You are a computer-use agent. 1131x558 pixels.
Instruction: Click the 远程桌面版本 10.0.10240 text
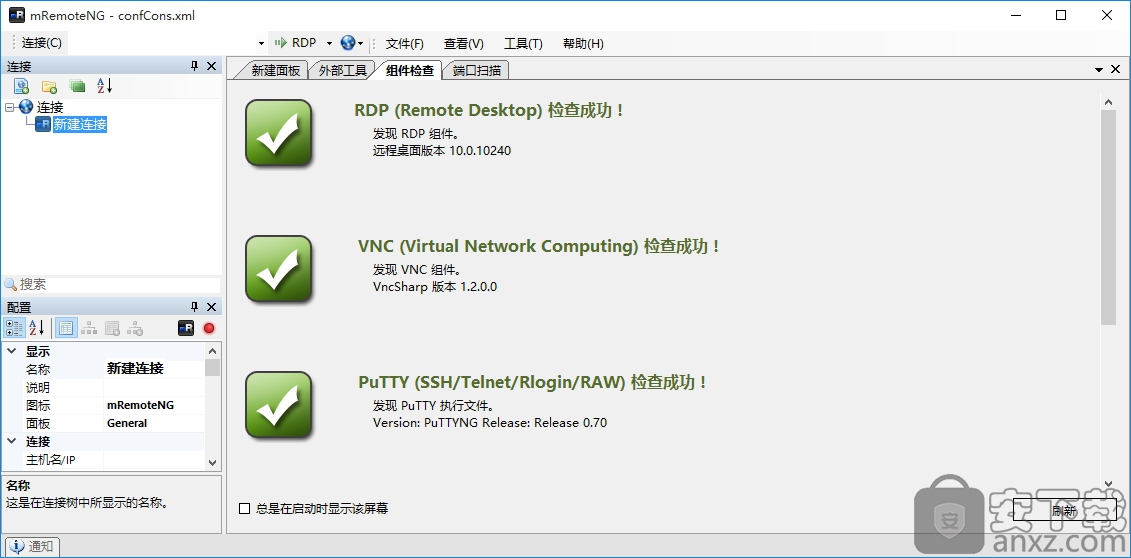click(x=442, y=151)
